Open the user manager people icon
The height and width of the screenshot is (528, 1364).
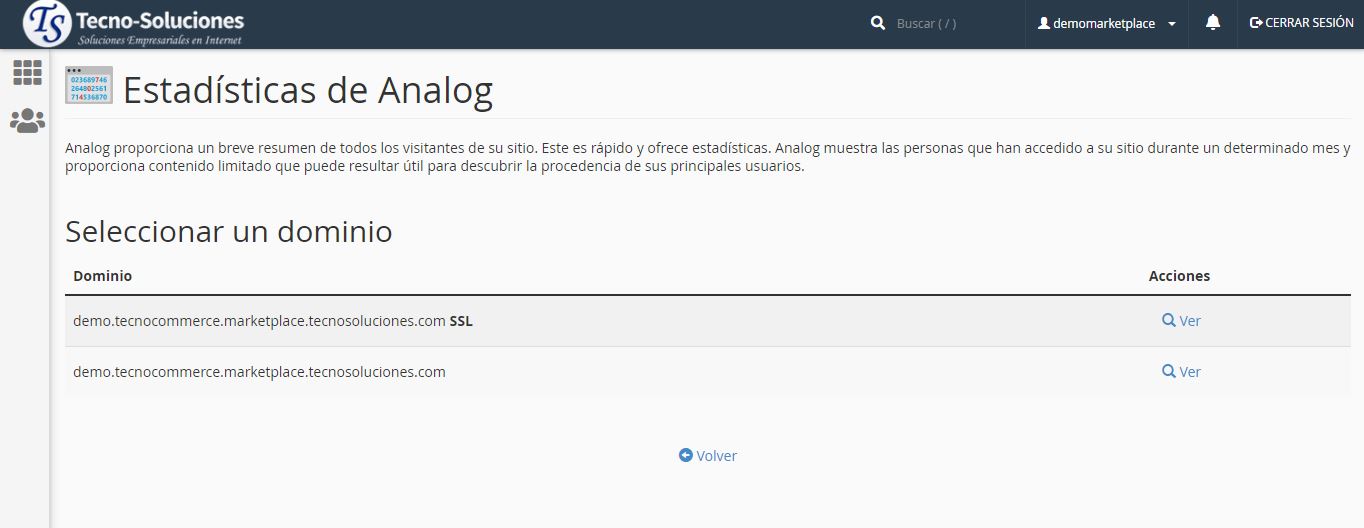27,121
